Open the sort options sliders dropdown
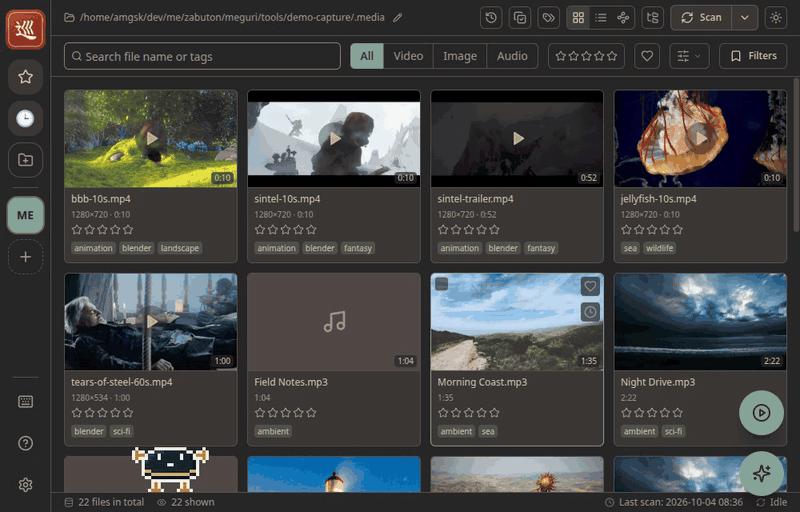The height and width of the screenshot is (512, 800). (x=689, y=56)
